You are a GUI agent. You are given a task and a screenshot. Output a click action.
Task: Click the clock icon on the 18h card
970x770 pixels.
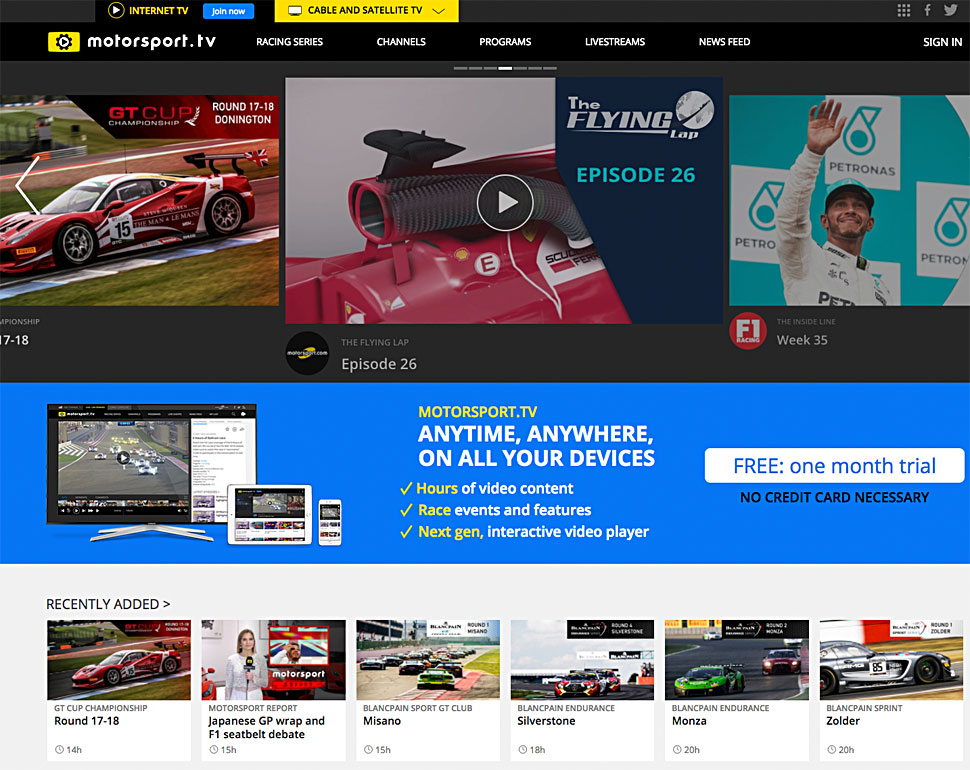(x=523, y=750)
